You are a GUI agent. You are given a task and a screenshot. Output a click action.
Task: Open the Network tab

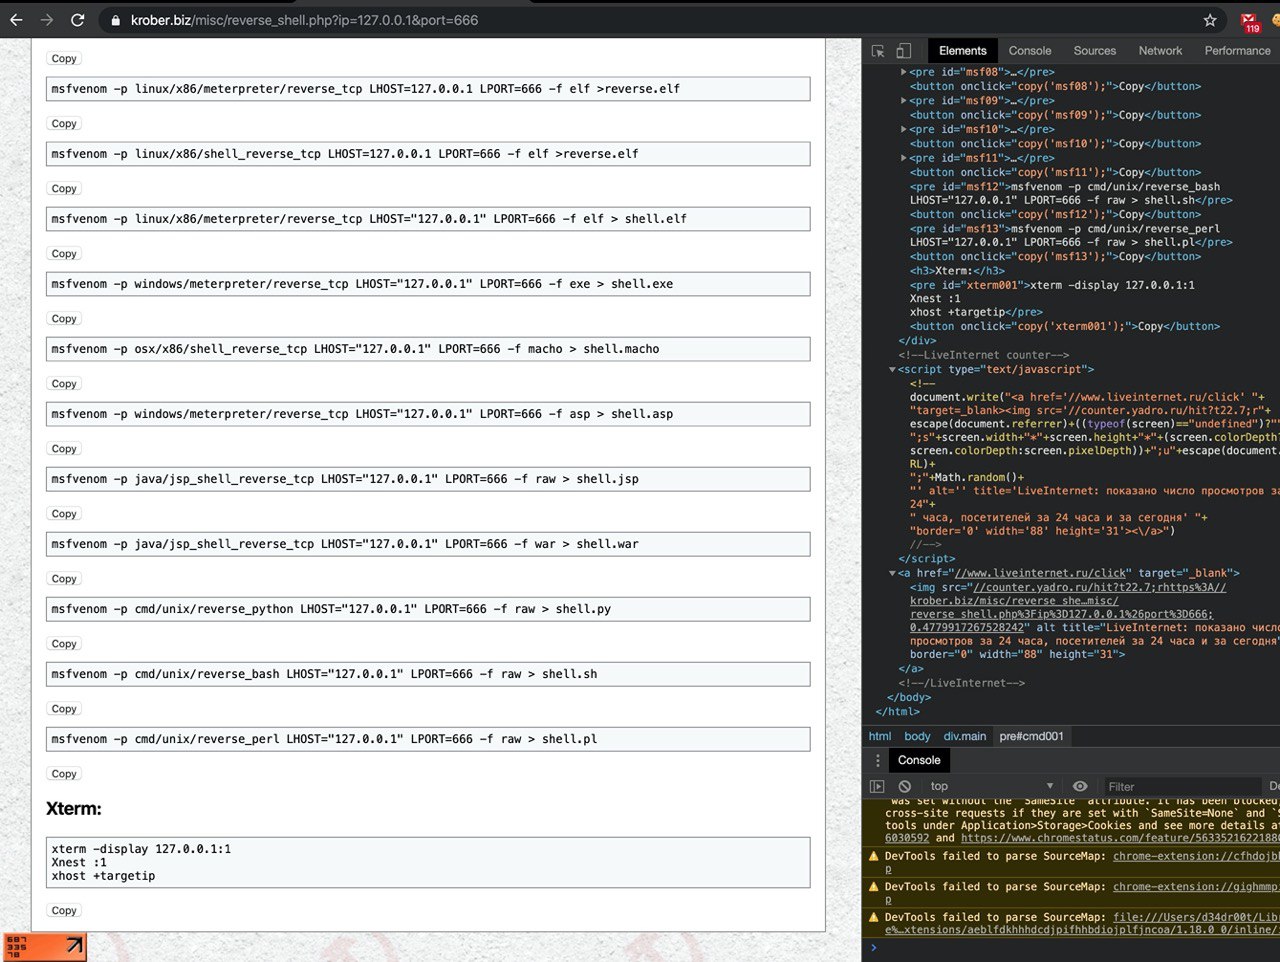point(1160,51)
